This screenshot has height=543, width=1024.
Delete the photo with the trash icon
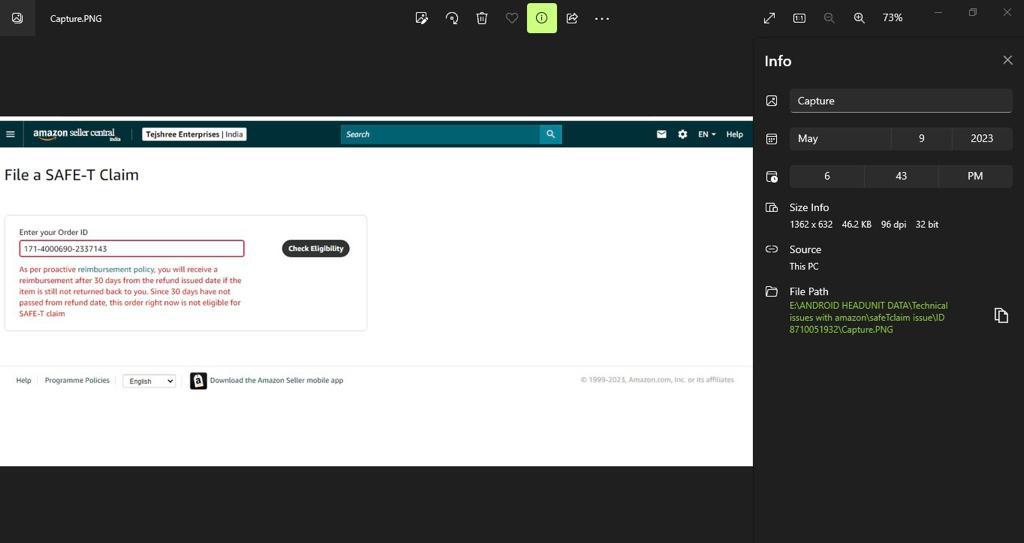click(x=482, y=18)
